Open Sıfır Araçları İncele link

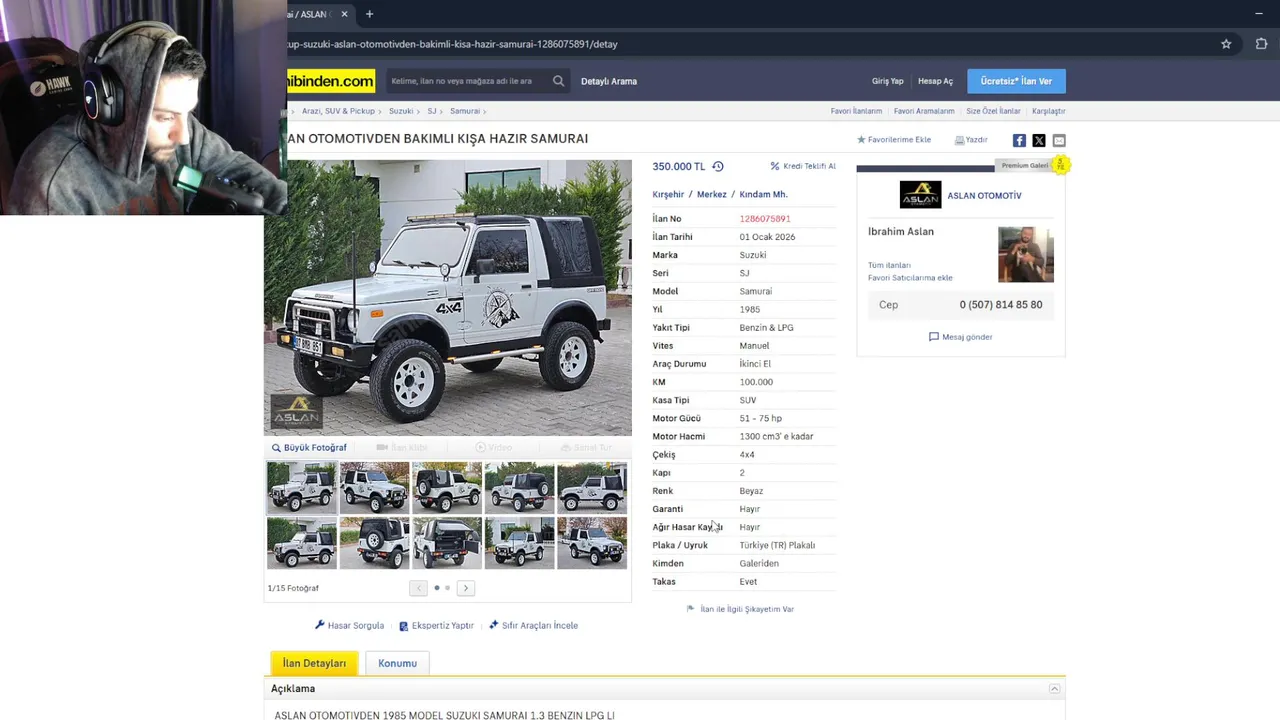(x=533, y=625)
